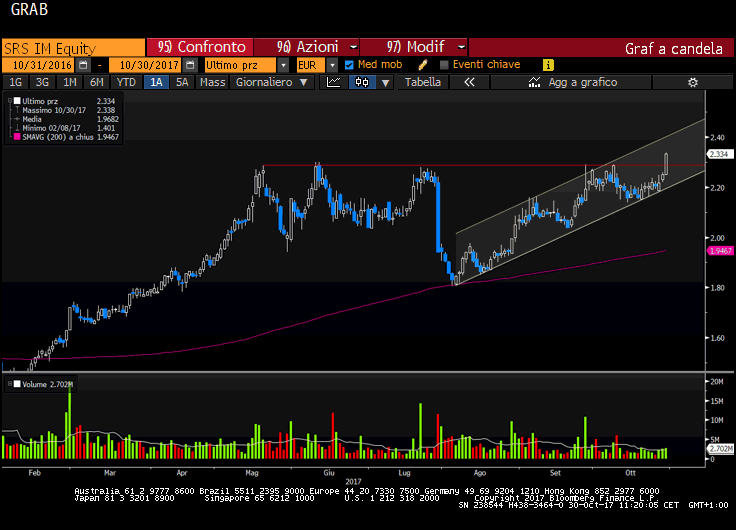The height and width of the screenshot is (530, 736).
Task: Select the 6M time range tab
Action: pos(96,83)
